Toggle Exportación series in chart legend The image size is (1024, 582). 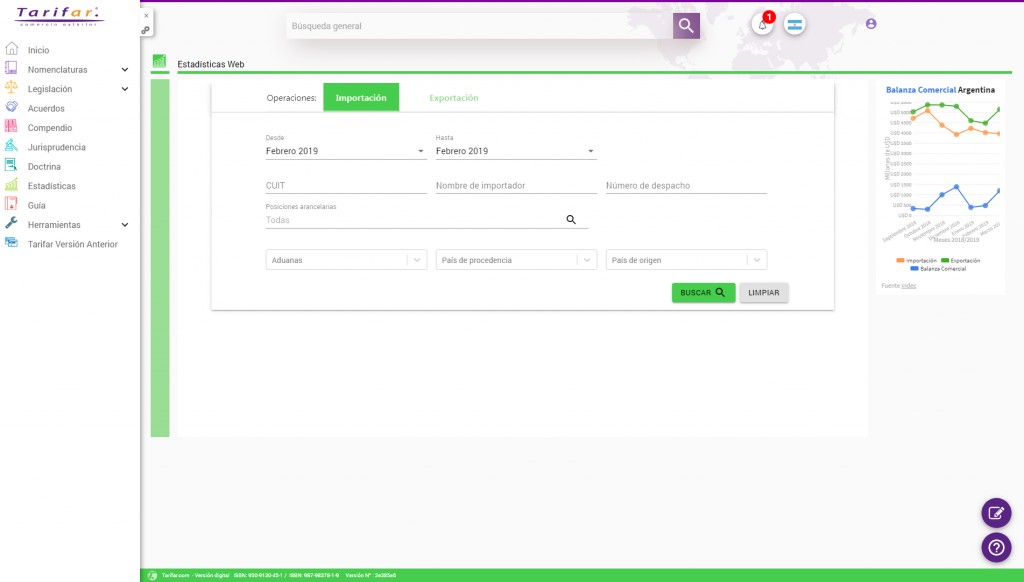click(x=961, y=261)
